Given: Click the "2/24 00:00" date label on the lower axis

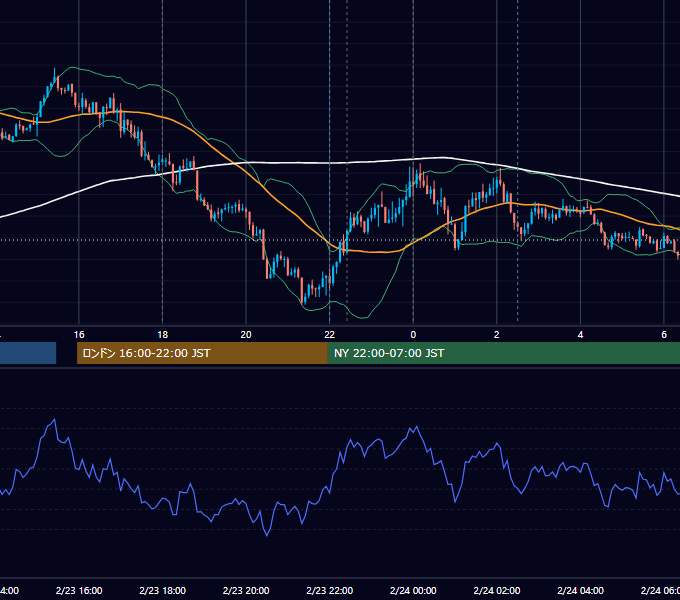Looking at the screenshot, I should tap(413, 590).
